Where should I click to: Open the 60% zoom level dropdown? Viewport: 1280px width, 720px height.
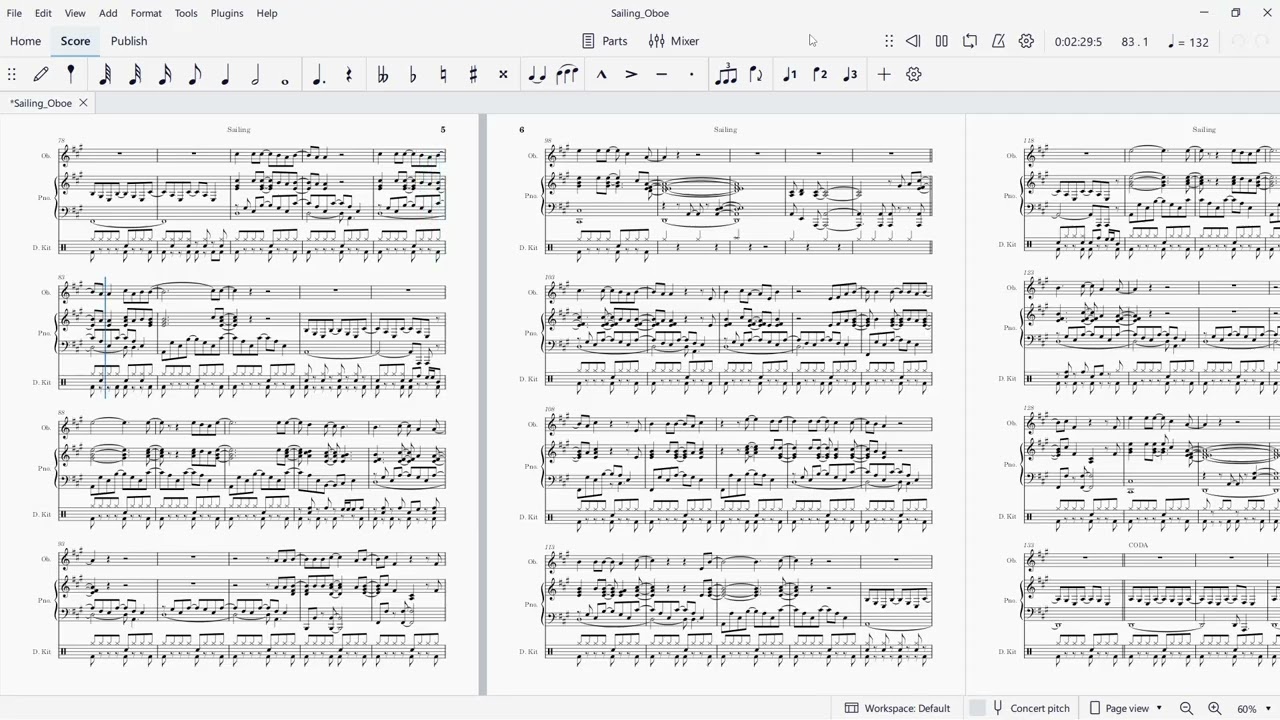[x=1255, y=708]
